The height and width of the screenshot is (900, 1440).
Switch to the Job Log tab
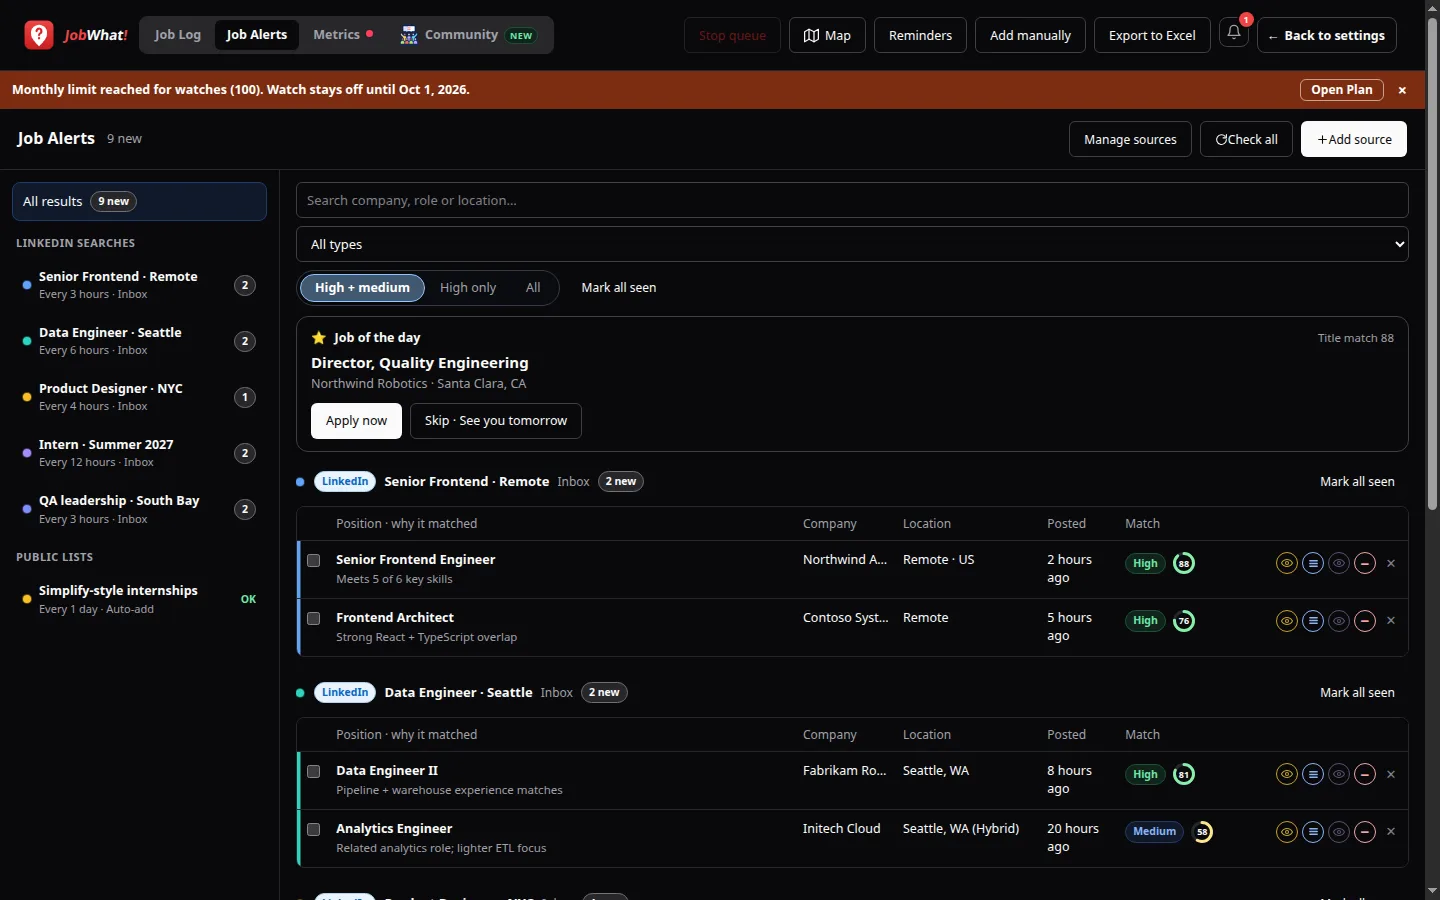pyautogui.click(x=178, y=35)
